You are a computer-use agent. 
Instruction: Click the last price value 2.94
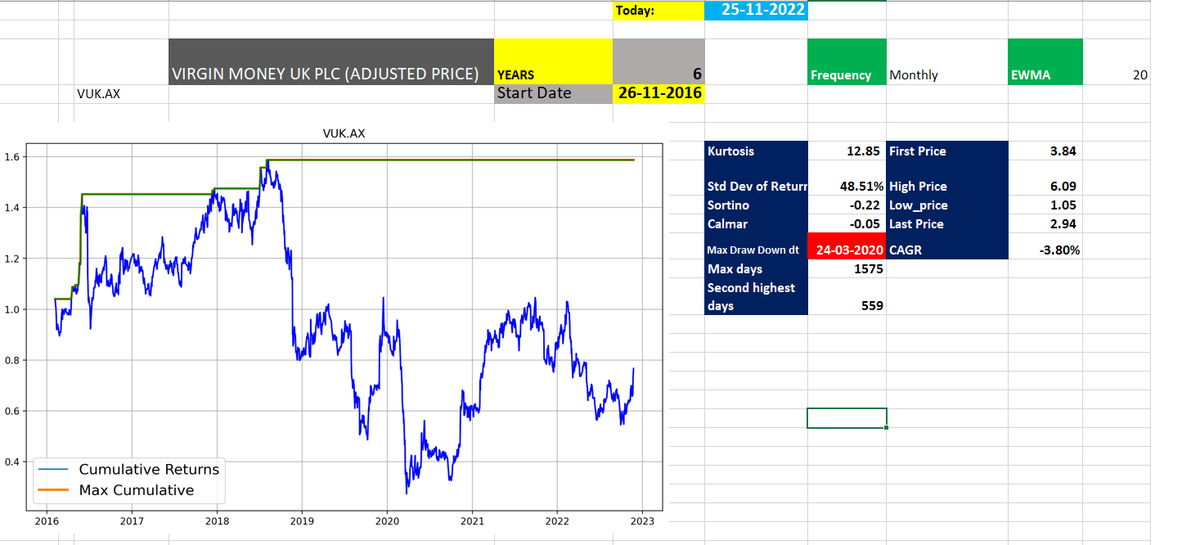[1045, 224]
